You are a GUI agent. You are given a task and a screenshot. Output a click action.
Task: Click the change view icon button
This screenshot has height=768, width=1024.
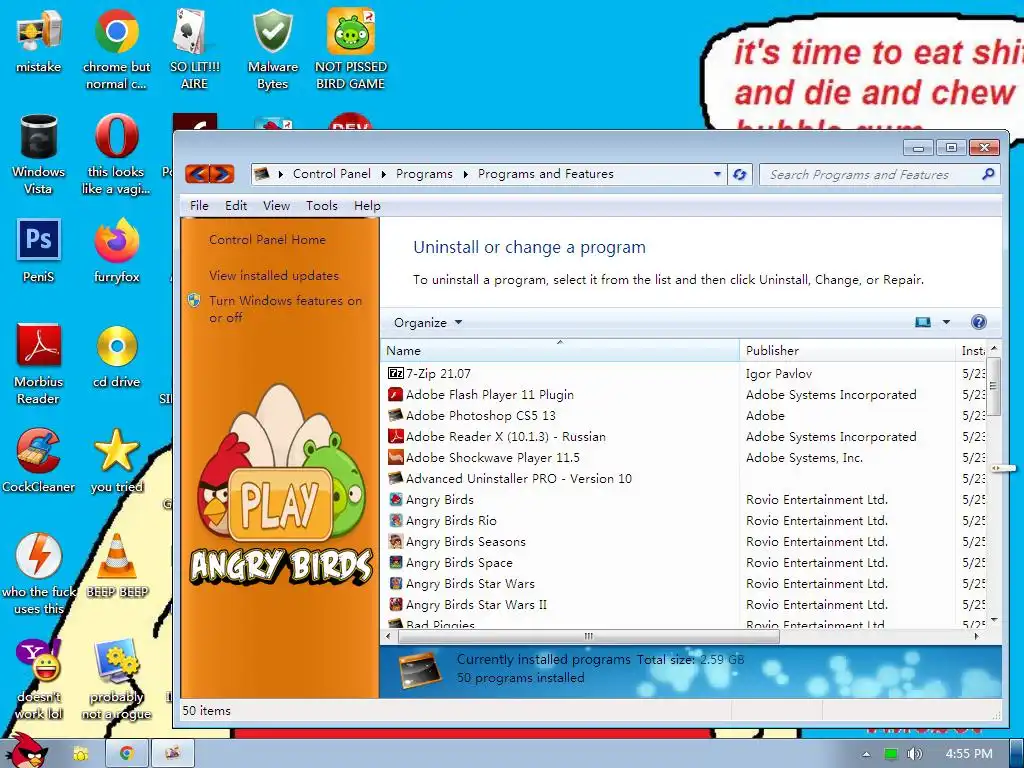pos(923,322)
